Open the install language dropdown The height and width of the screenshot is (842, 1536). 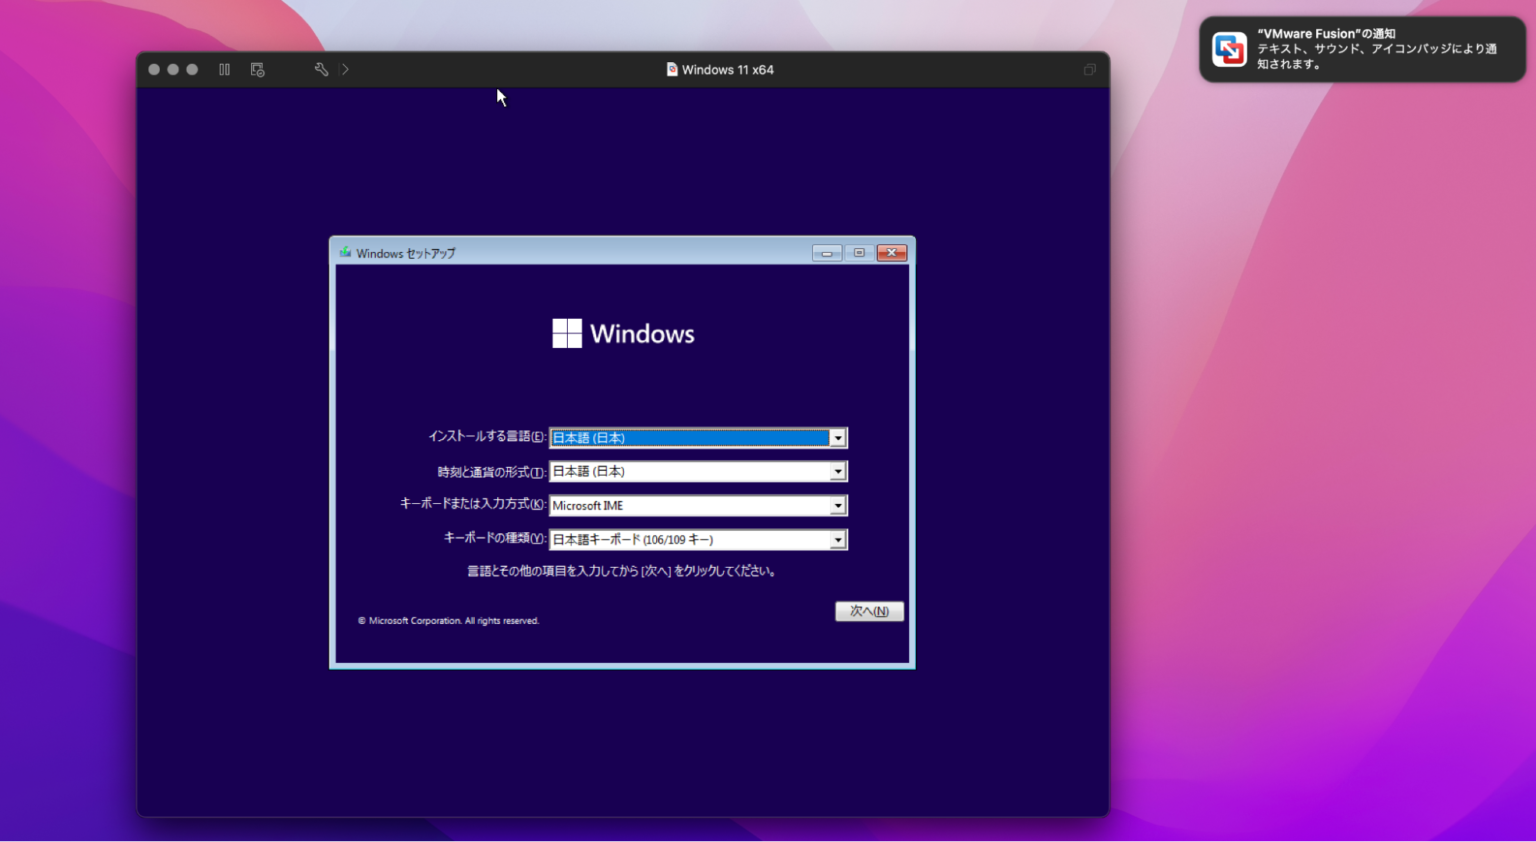[838, 437]
